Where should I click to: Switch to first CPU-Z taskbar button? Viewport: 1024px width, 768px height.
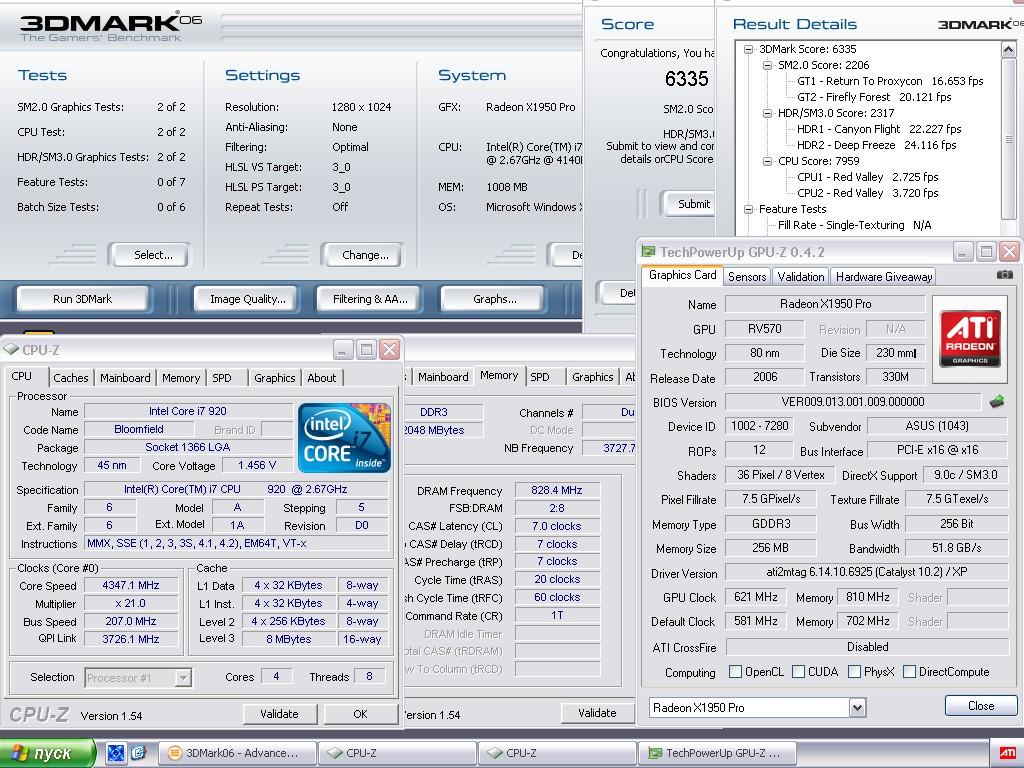398,753
